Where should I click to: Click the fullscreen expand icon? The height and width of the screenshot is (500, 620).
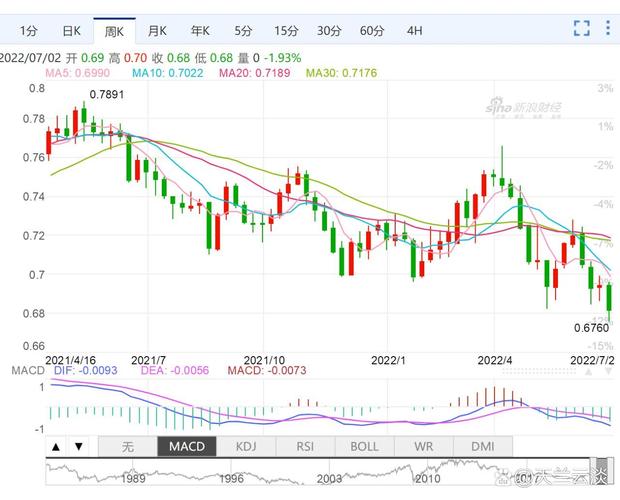(581, 29)
